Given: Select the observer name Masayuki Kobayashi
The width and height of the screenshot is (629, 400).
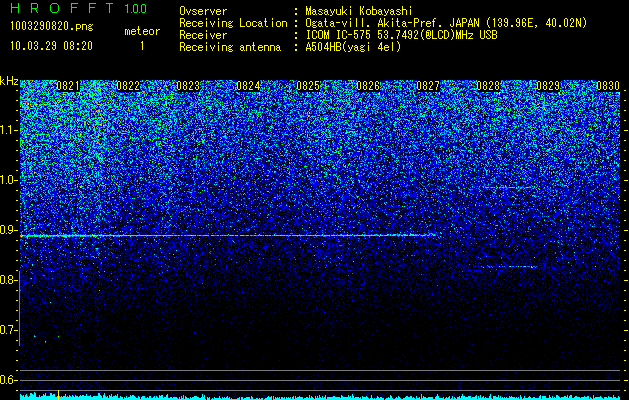Looking at the screenshot, I should click(358, 11).
